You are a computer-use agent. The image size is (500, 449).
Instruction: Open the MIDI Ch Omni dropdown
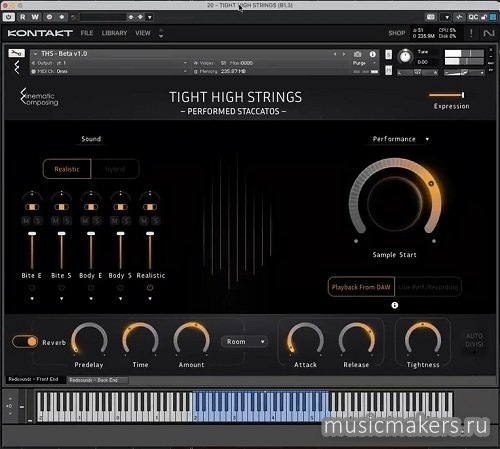(109, 71)
